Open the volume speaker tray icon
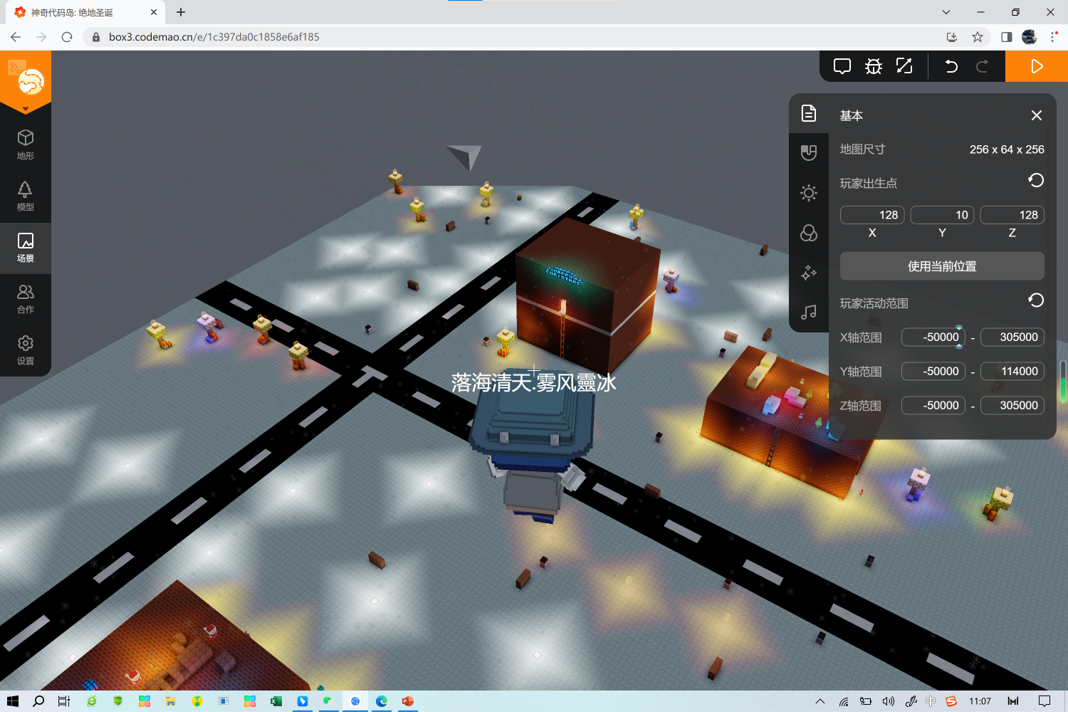1068x712 pixels. [x=888, y=701]
